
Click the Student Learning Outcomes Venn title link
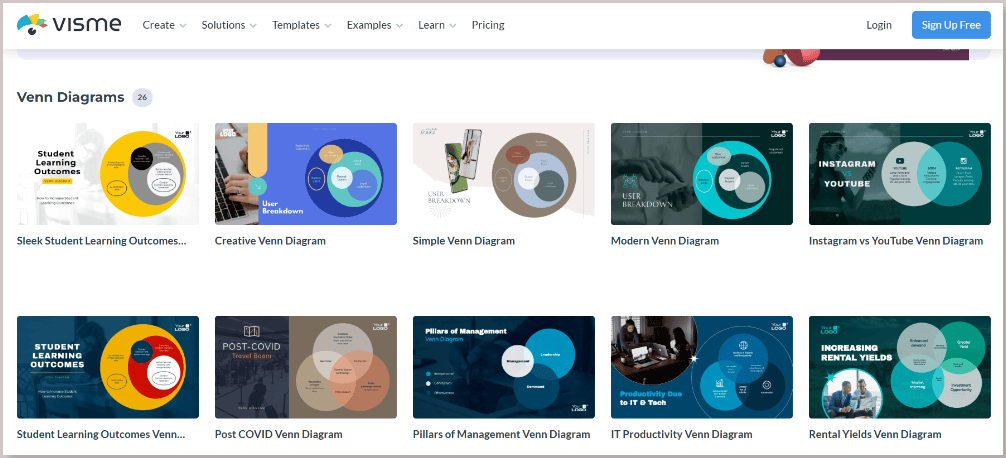tap(101, 434)
